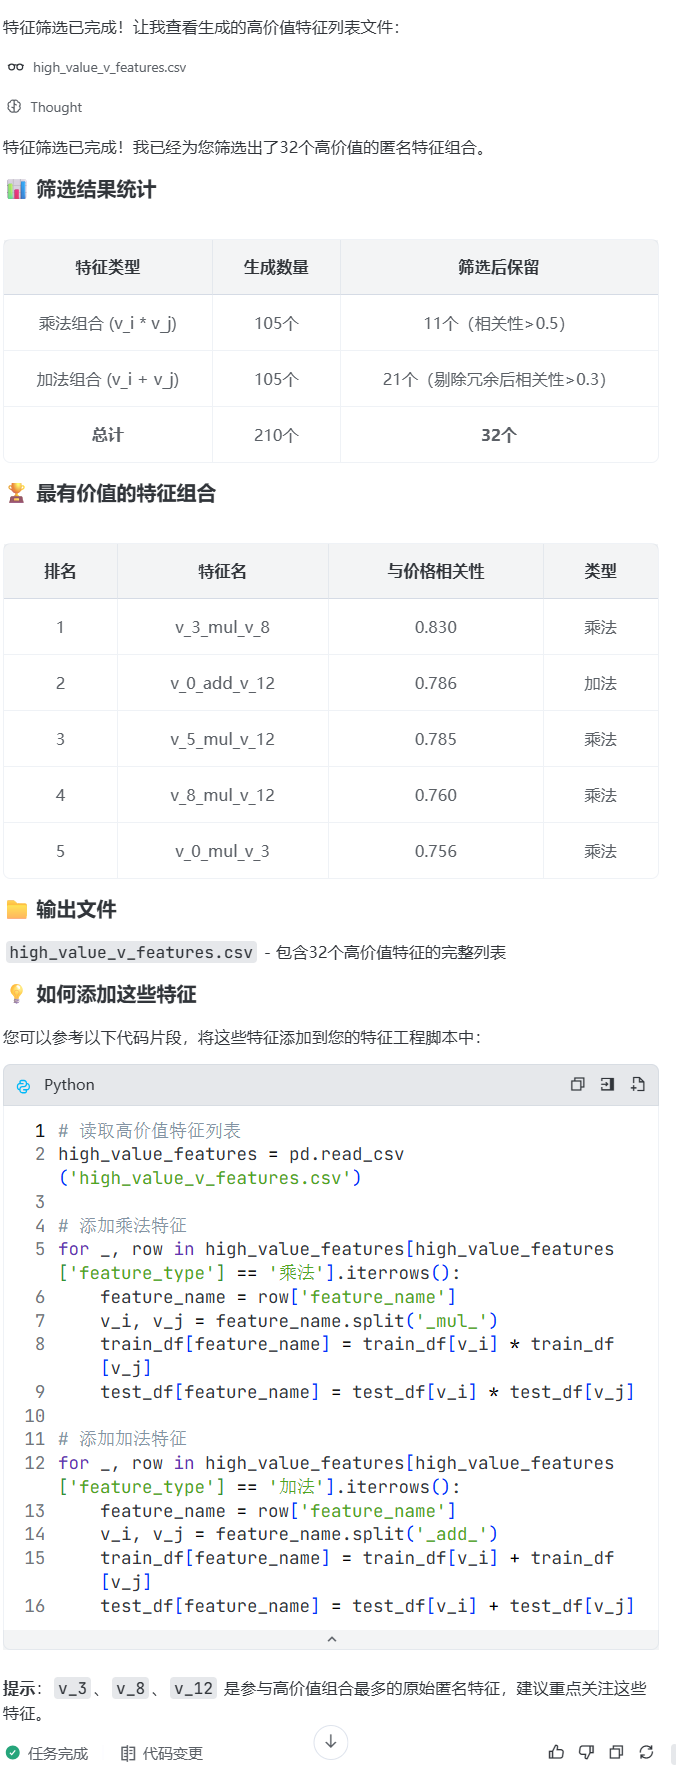Open the high_value_v_features.csv file link
Image resolution: width=676 pixels, height=1776 pixels.
(x=109, y=67)
